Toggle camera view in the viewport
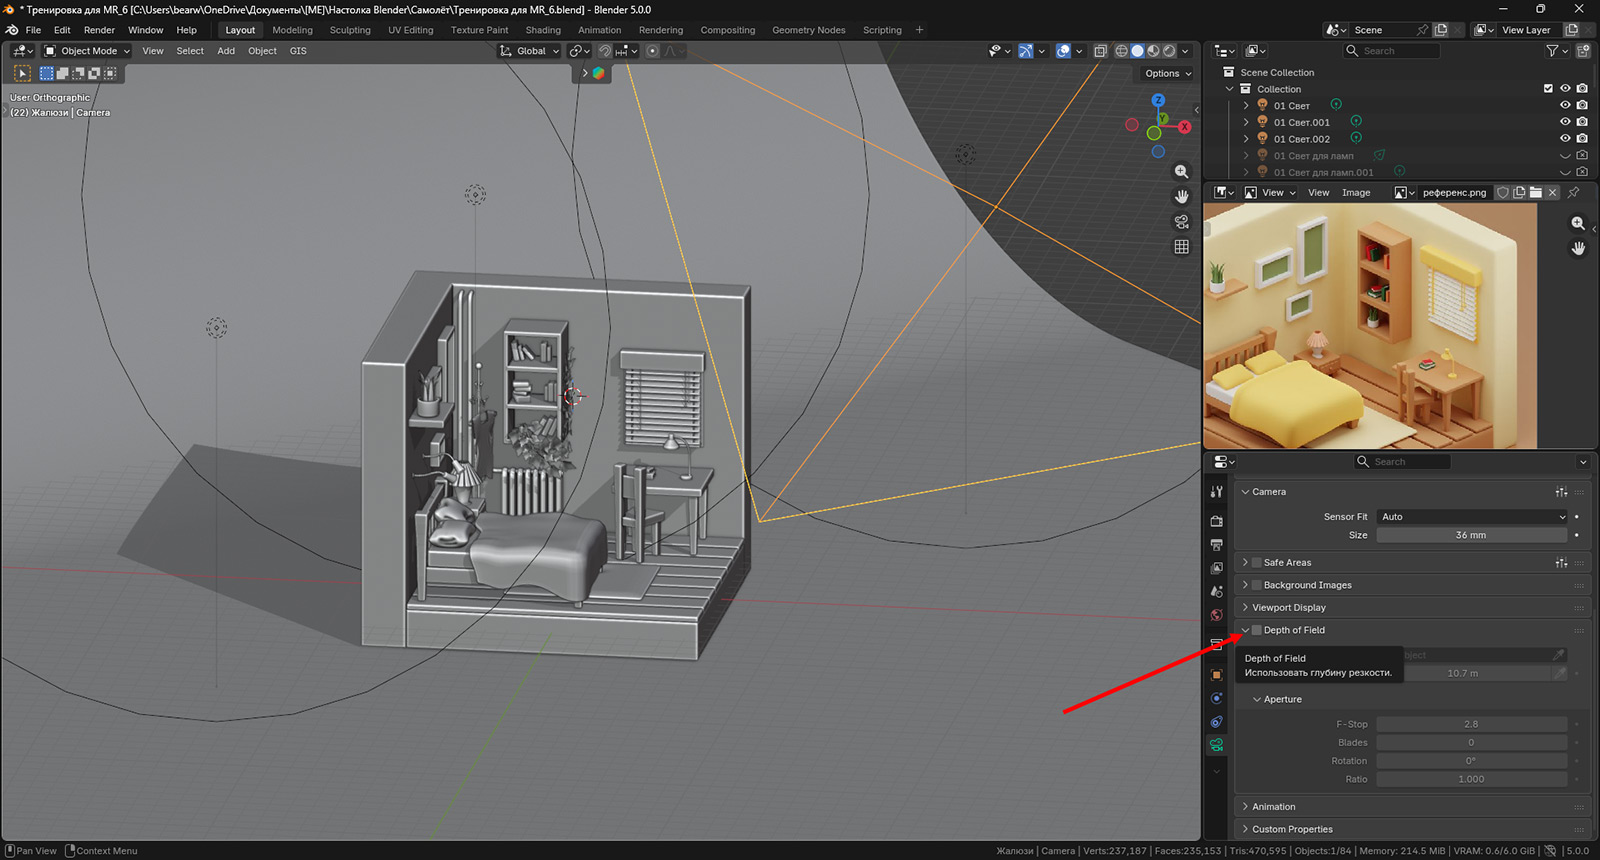The width and height of the screenshot is (1600, 860). coord(1181,222)
